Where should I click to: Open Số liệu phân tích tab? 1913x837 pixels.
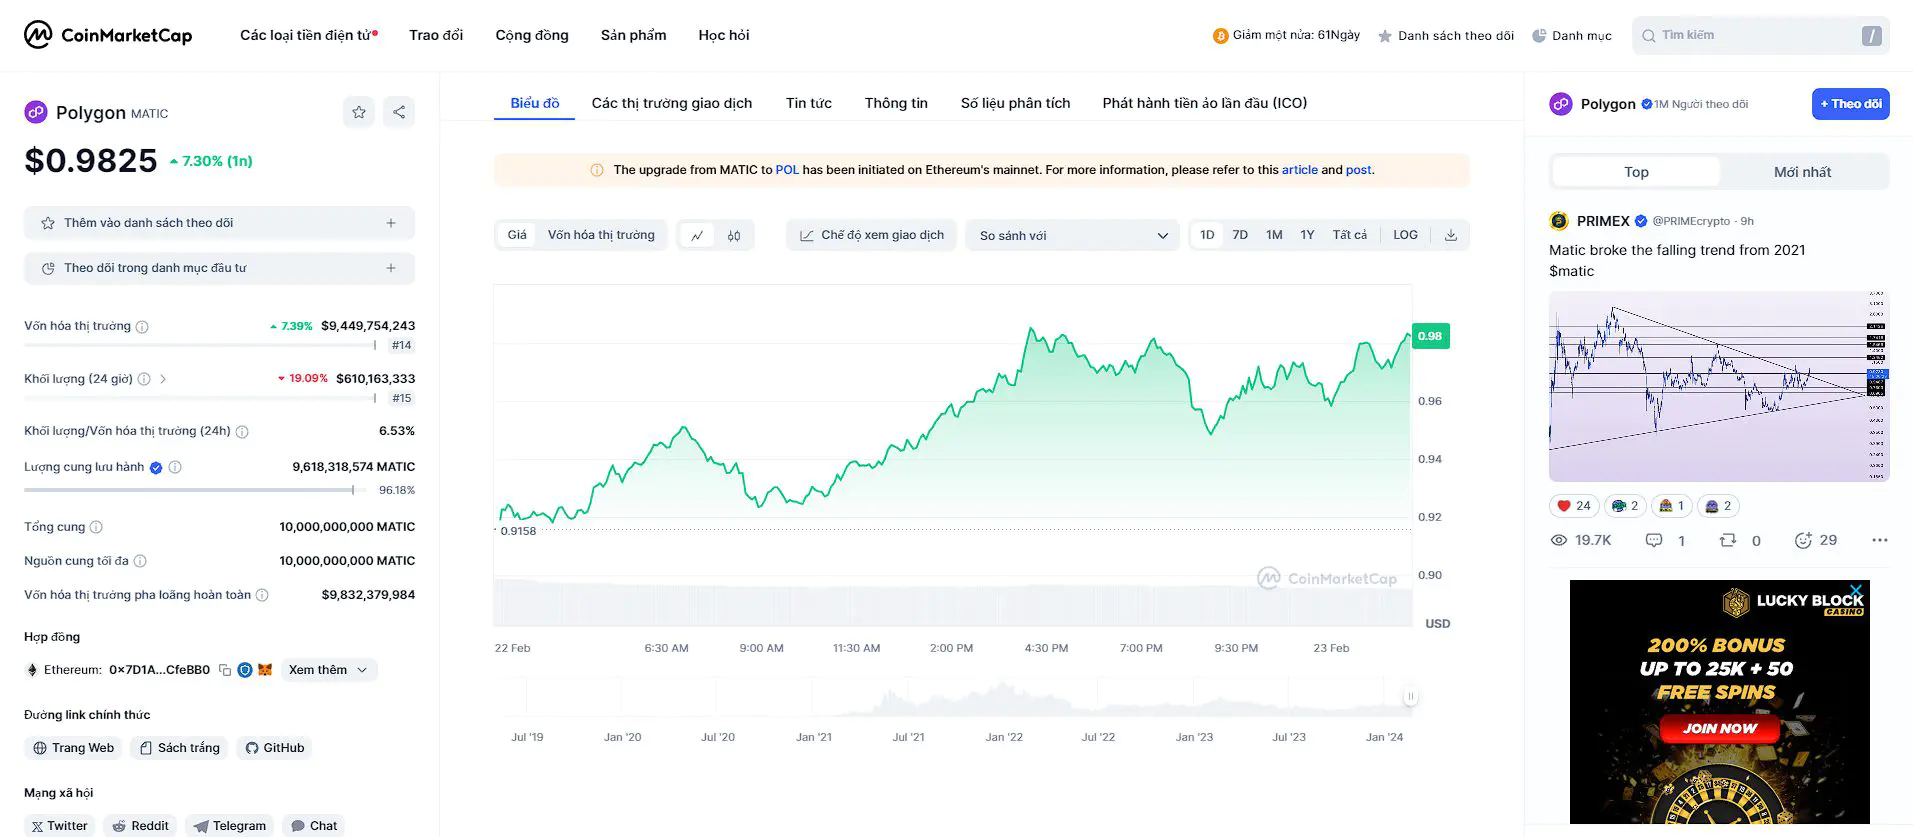[1015, 103]
